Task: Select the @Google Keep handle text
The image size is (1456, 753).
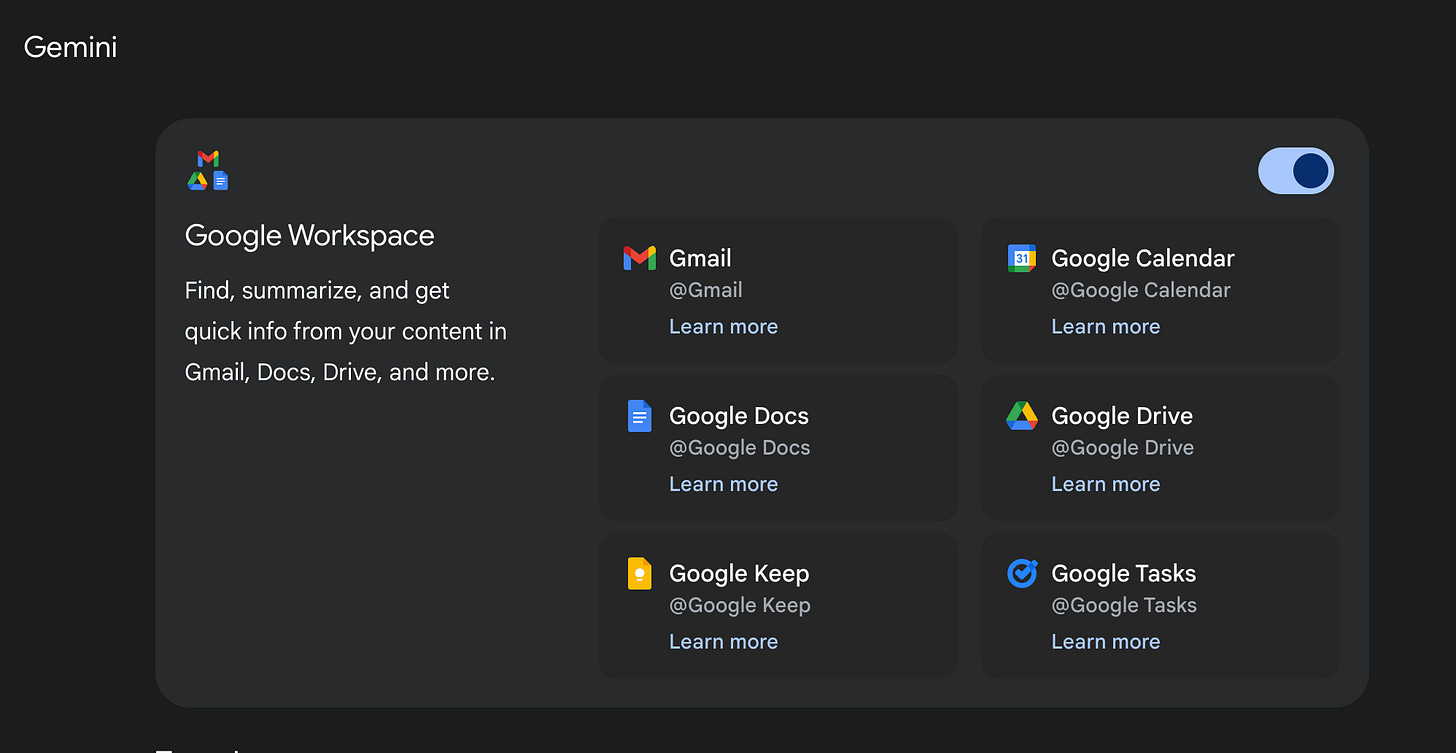Action: coord(740,605)
